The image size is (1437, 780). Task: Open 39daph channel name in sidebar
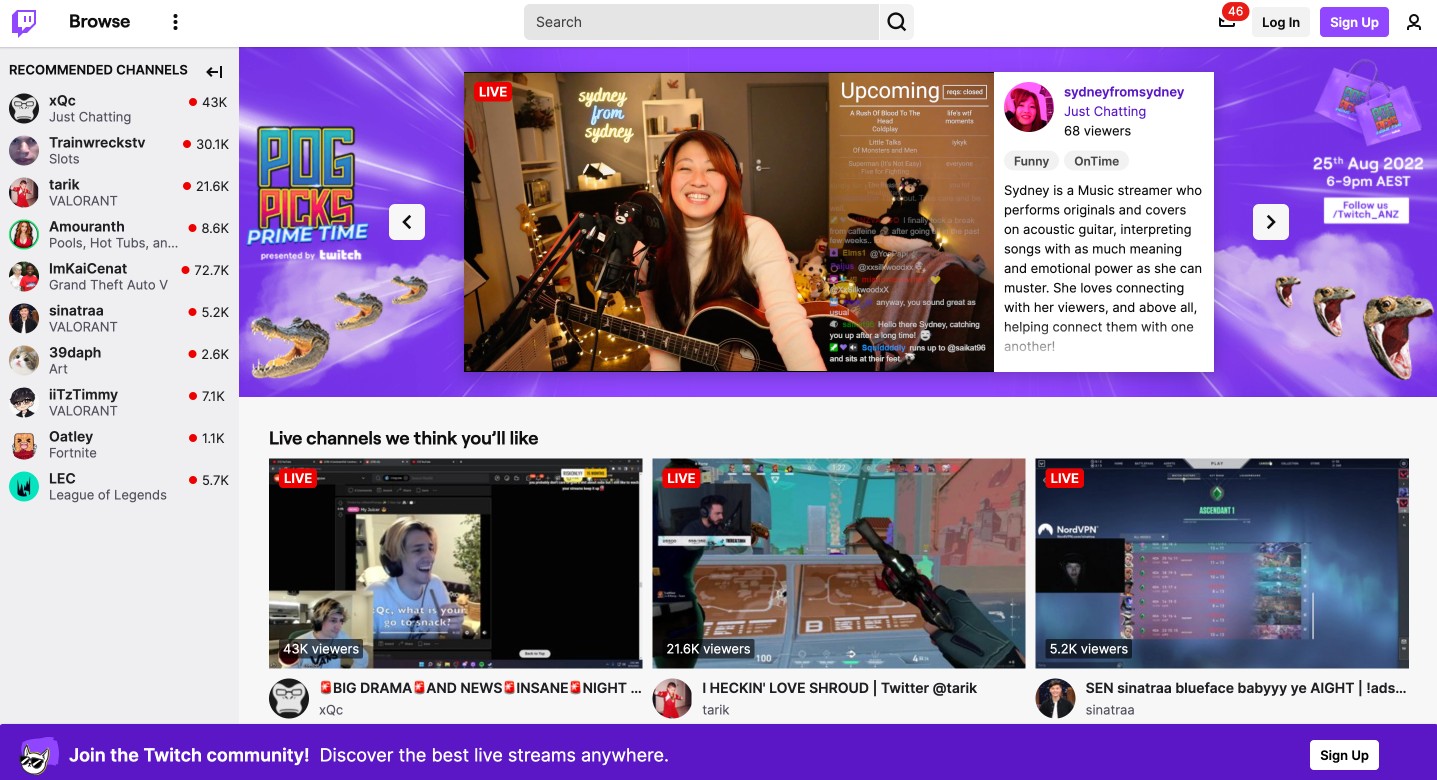75,353
